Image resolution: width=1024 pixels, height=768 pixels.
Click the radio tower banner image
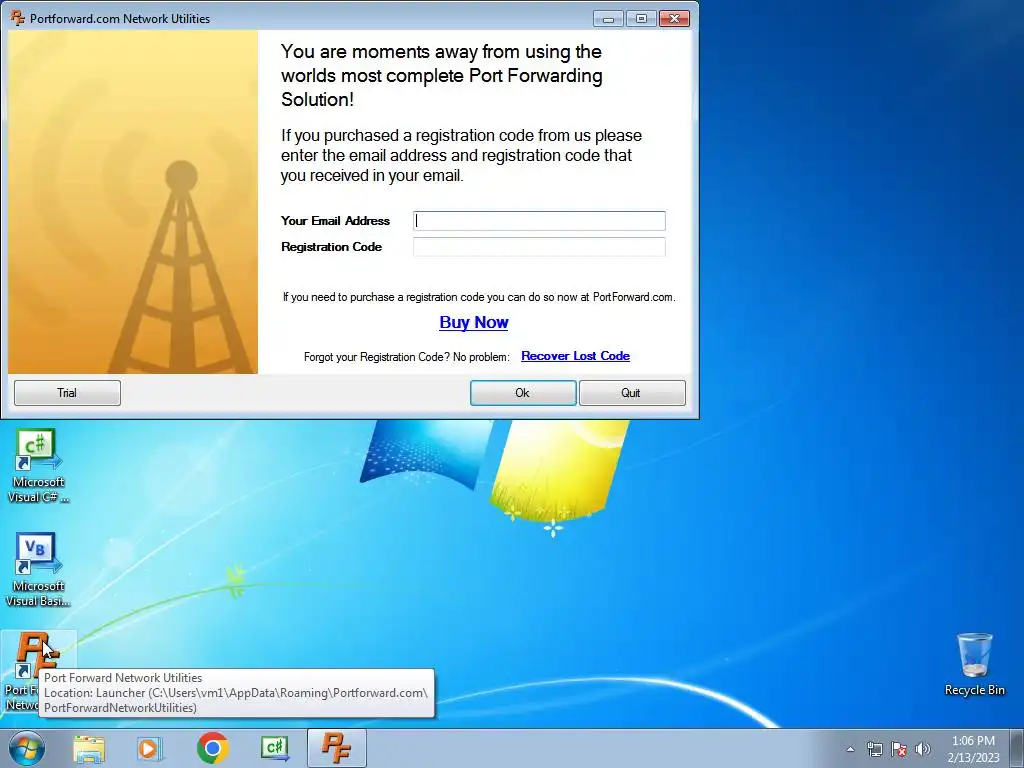133,202
